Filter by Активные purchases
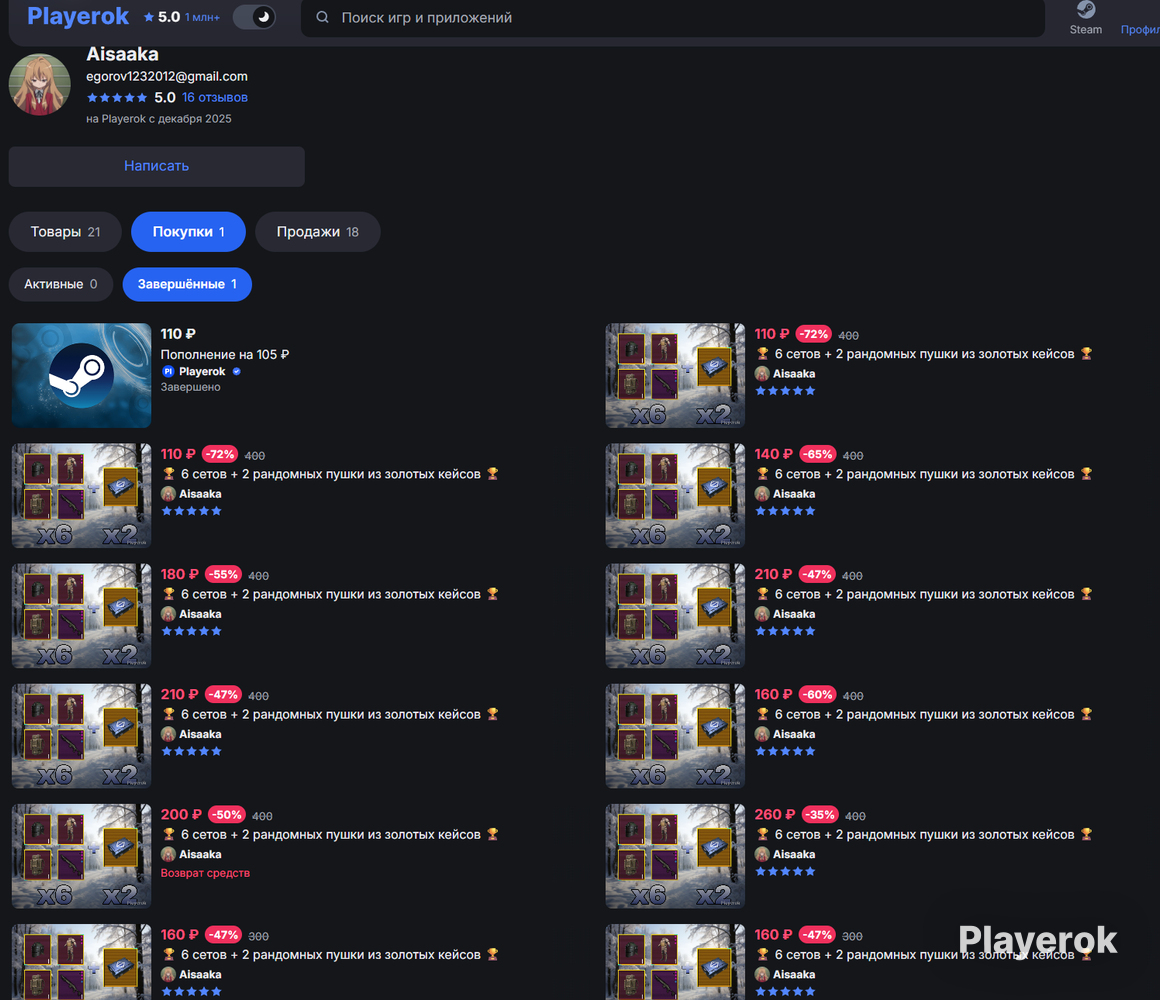This screenshot has width=1160, height=1000. tap(61, 284)
